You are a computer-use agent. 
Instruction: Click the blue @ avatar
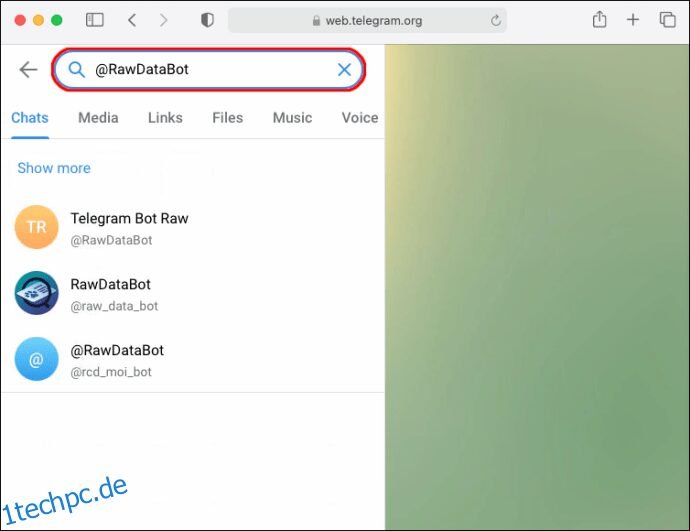click(37, 359)
